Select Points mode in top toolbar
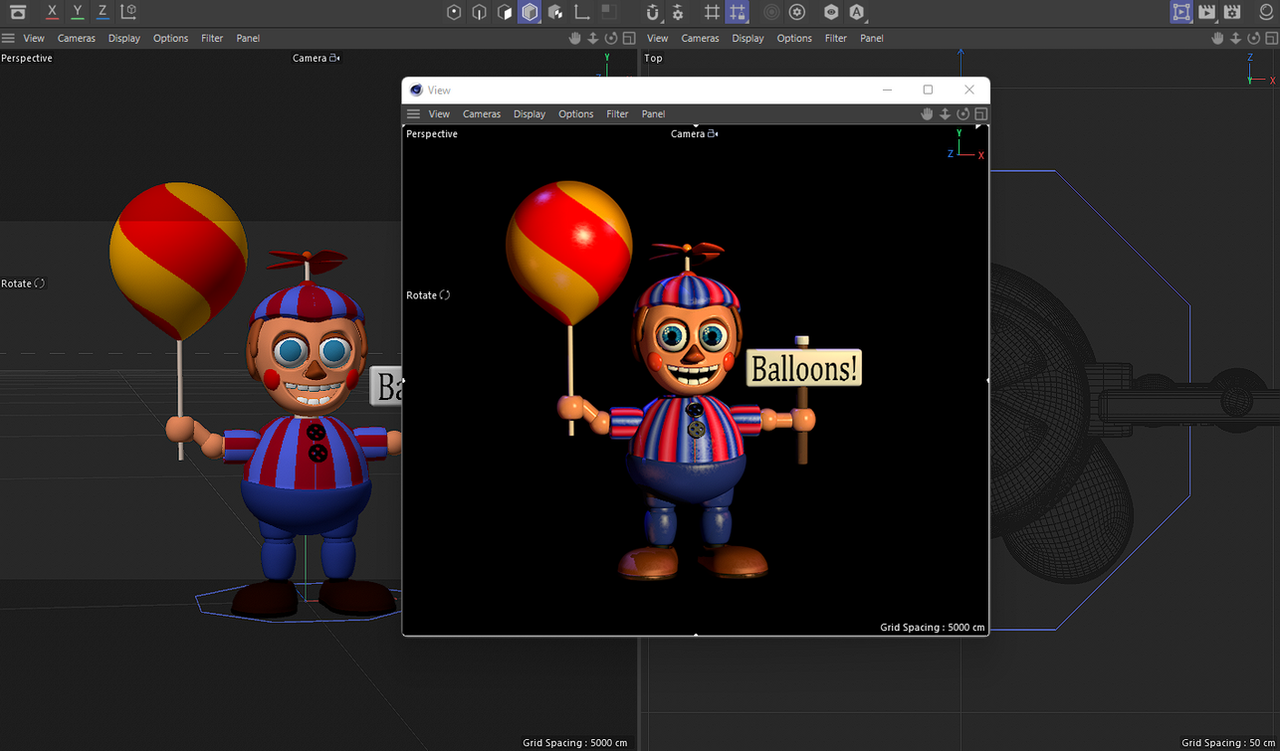Viewport: 1280px width, 751px height. pos(454,12)
